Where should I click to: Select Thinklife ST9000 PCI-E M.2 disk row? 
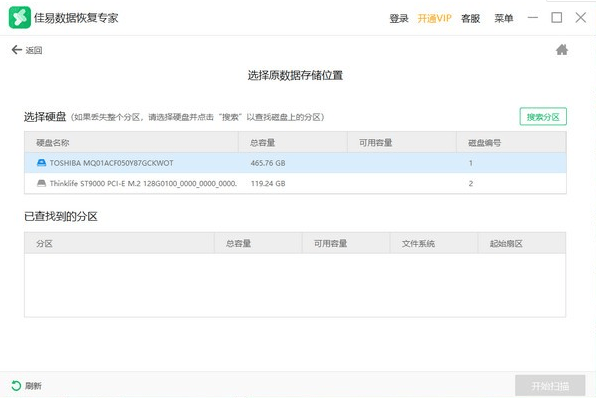click(x=295, y=183)
